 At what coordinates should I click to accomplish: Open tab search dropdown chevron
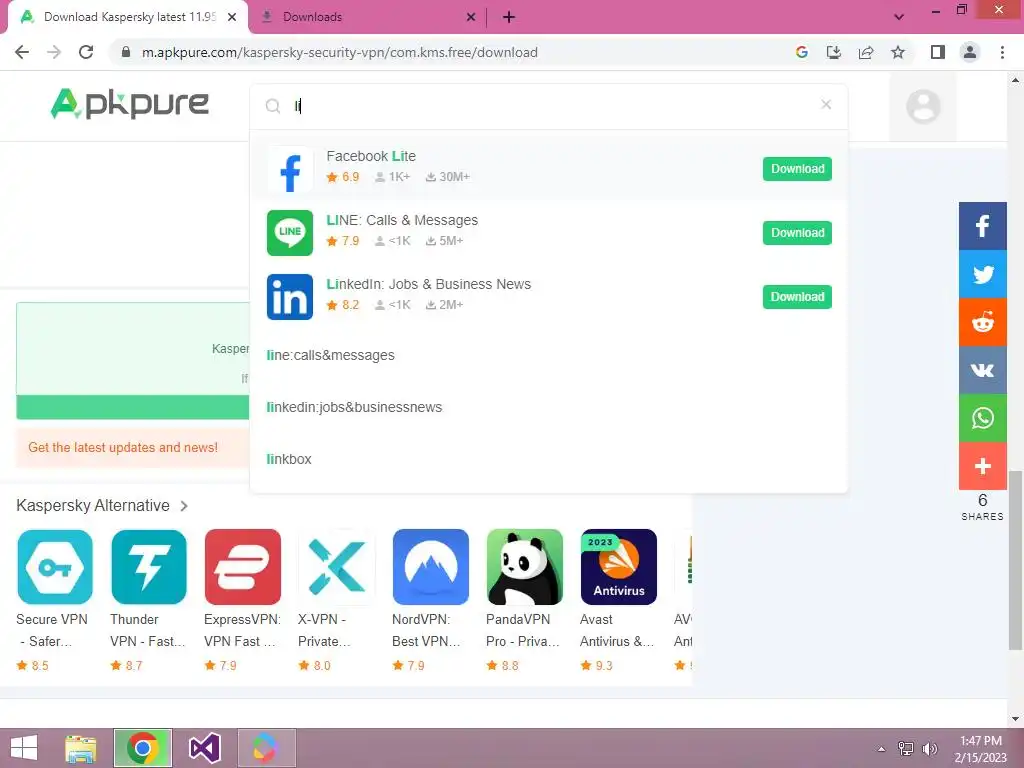(899, 17)
